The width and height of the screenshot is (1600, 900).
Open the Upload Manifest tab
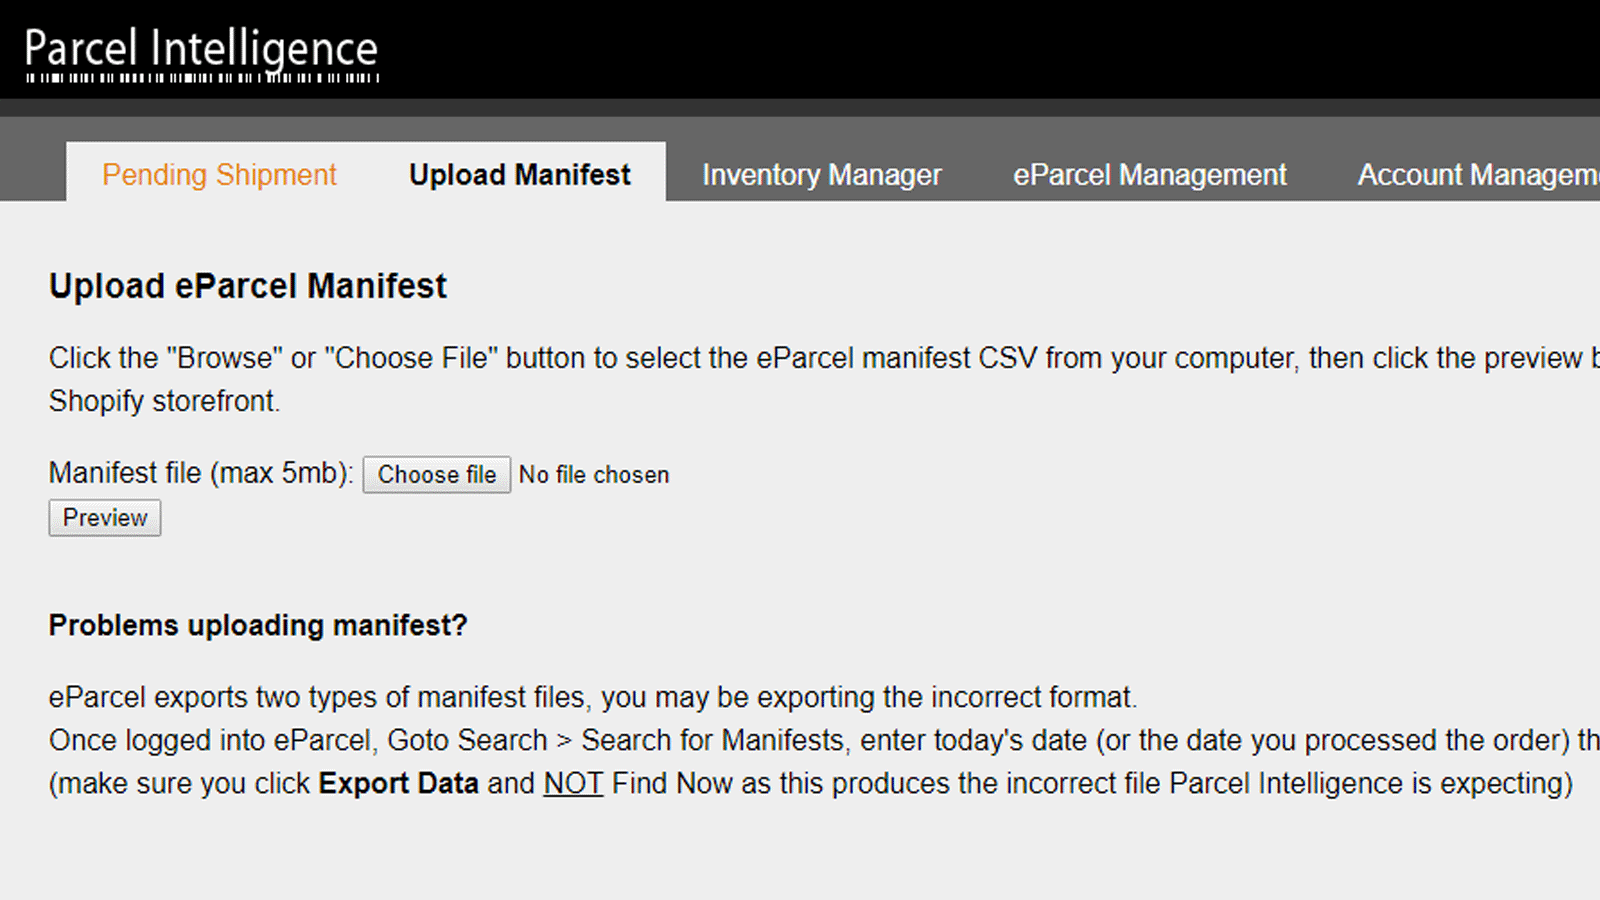pos(518,174)
